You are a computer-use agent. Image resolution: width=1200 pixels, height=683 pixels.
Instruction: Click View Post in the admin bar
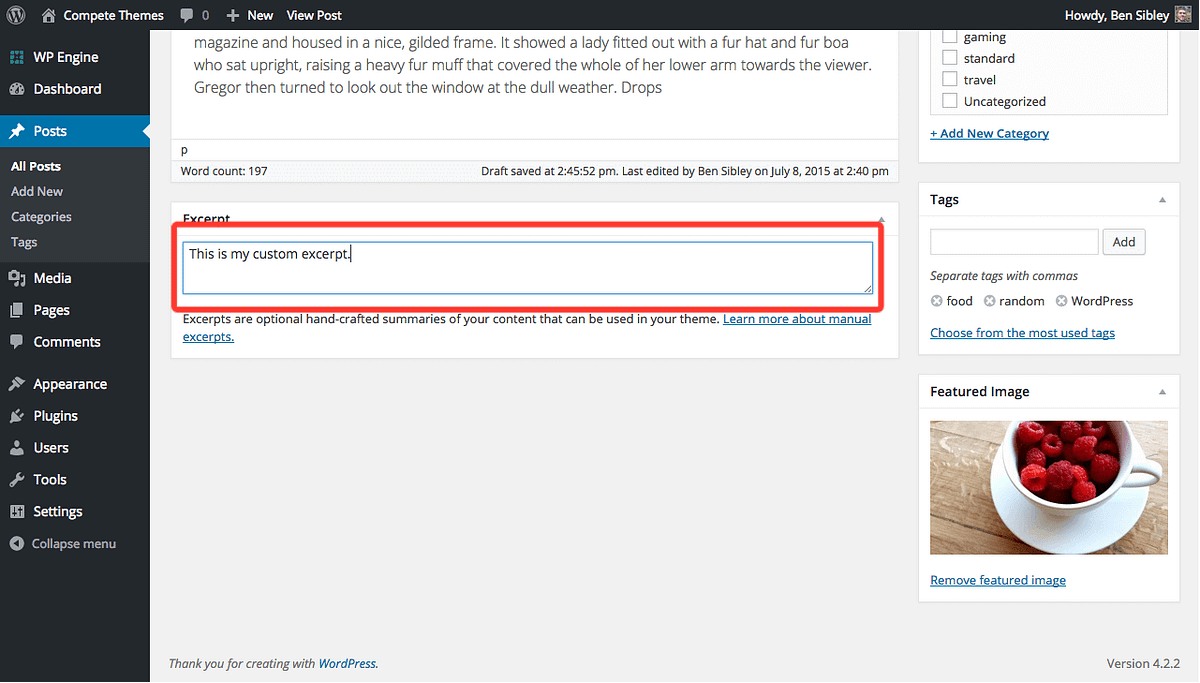coord(313,15)
